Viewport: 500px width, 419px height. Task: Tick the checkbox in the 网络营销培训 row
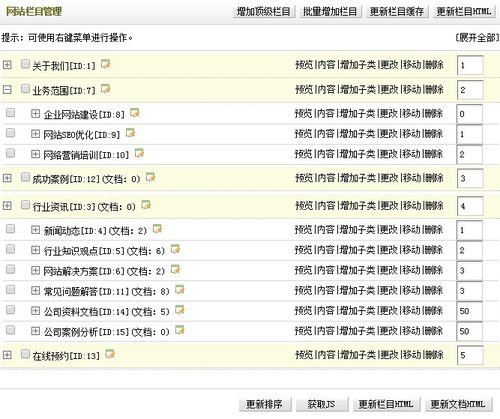[x=11, y=153]
